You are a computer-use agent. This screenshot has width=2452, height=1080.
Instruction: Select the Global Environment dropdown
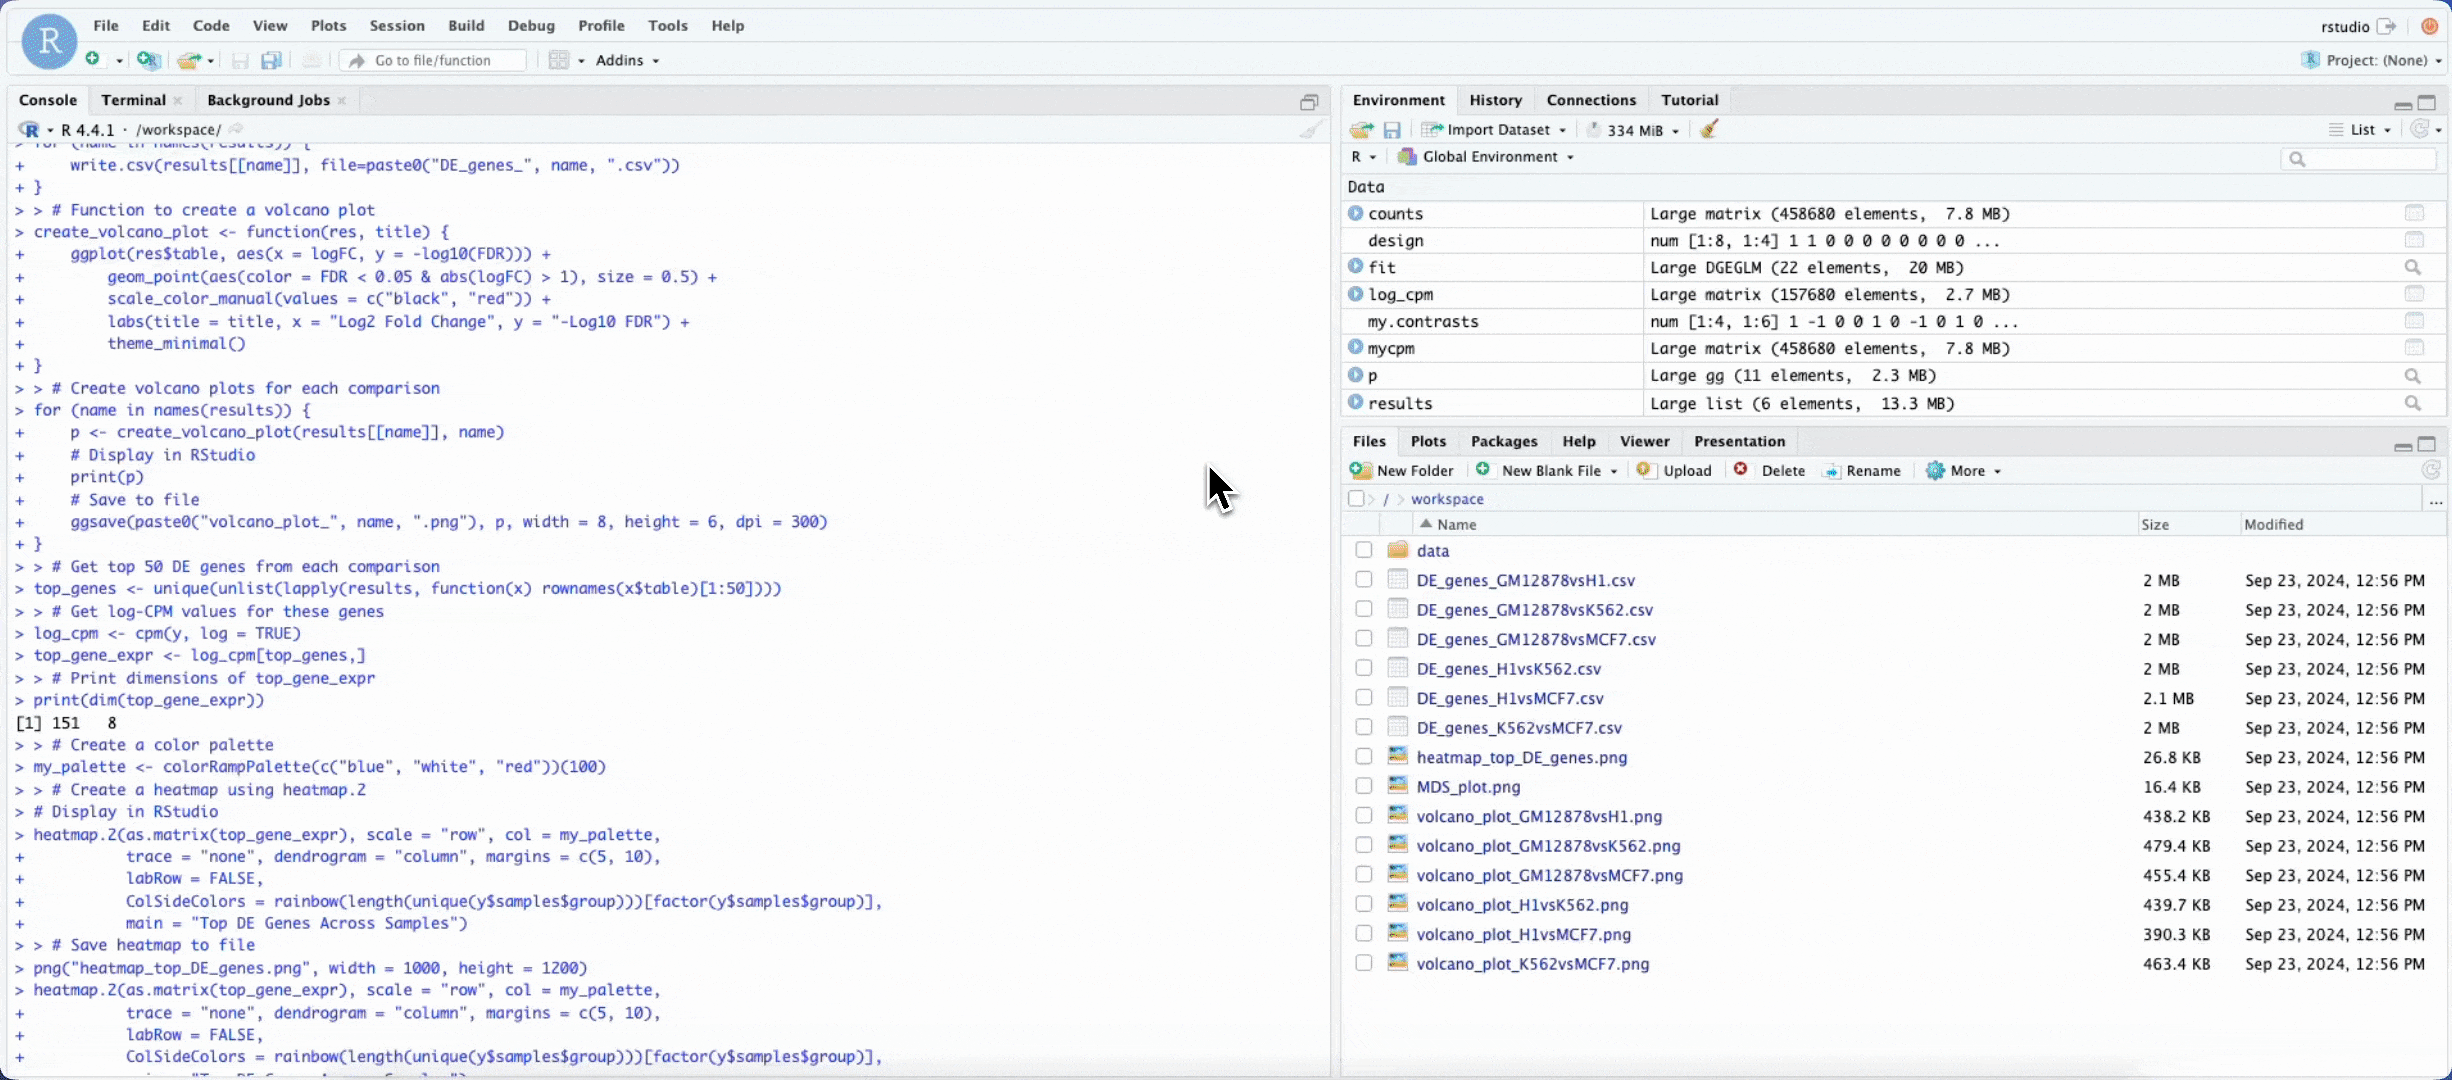(1493, 156)
